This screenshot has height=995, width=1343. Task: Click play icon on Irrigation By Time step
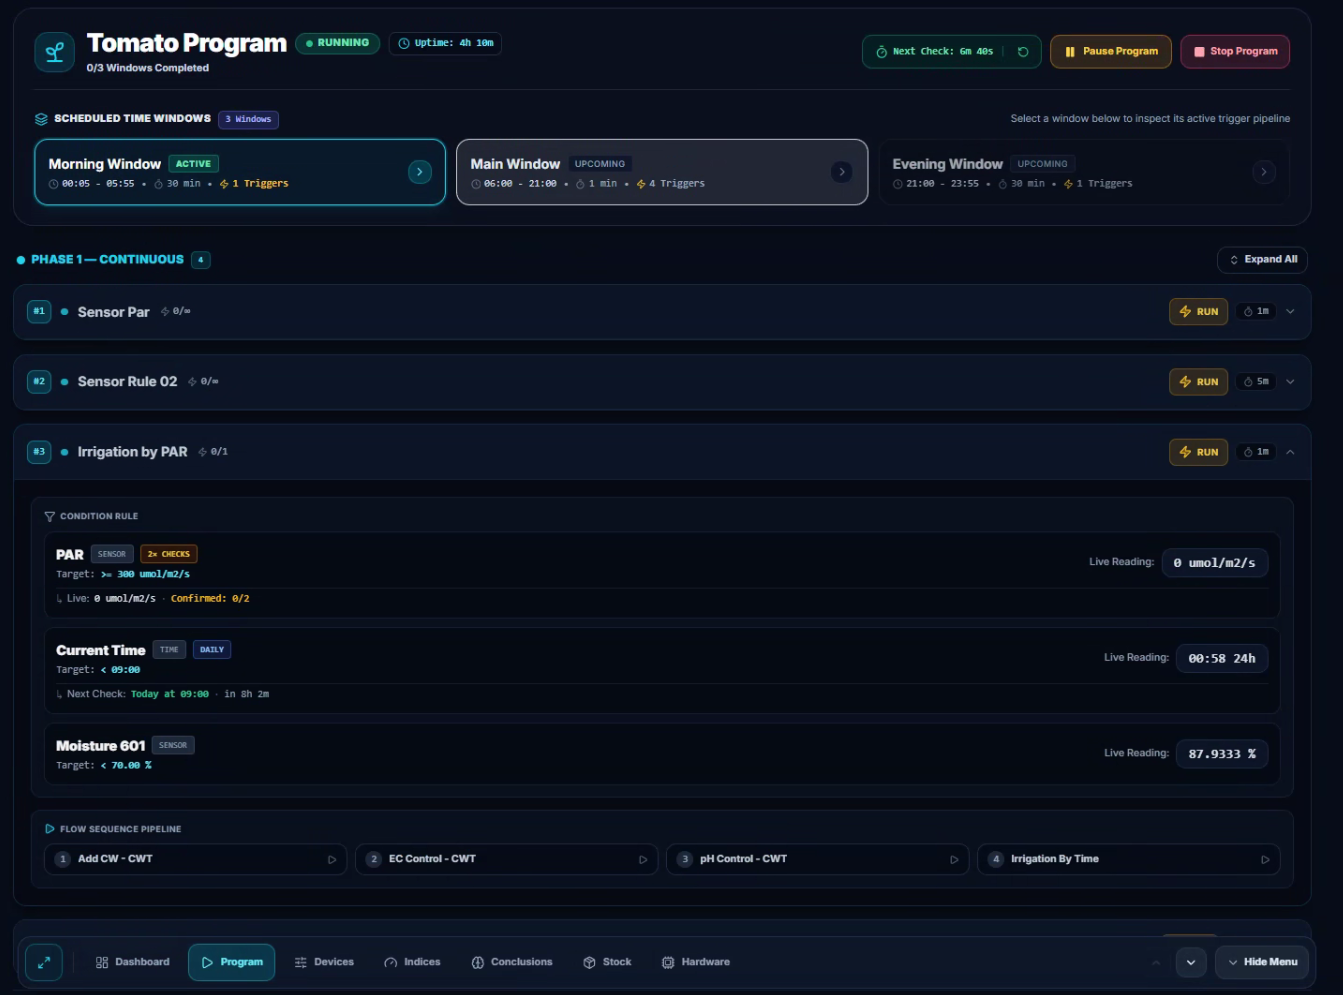[1265, 860]
